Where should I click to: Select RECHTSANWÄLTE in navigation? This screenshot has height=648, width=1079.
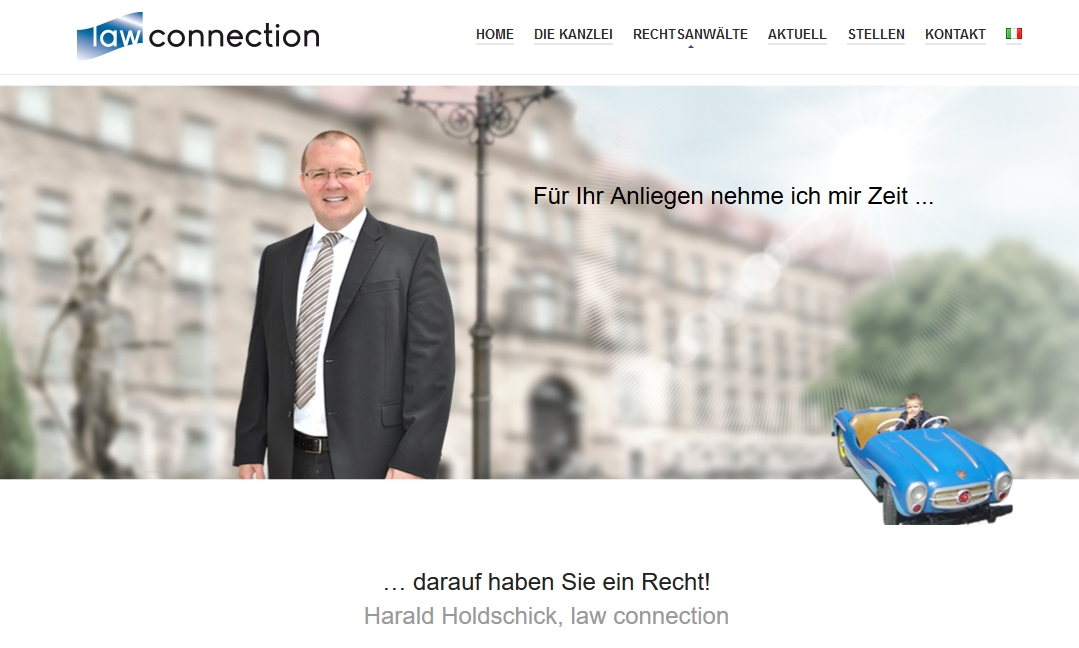690,34
